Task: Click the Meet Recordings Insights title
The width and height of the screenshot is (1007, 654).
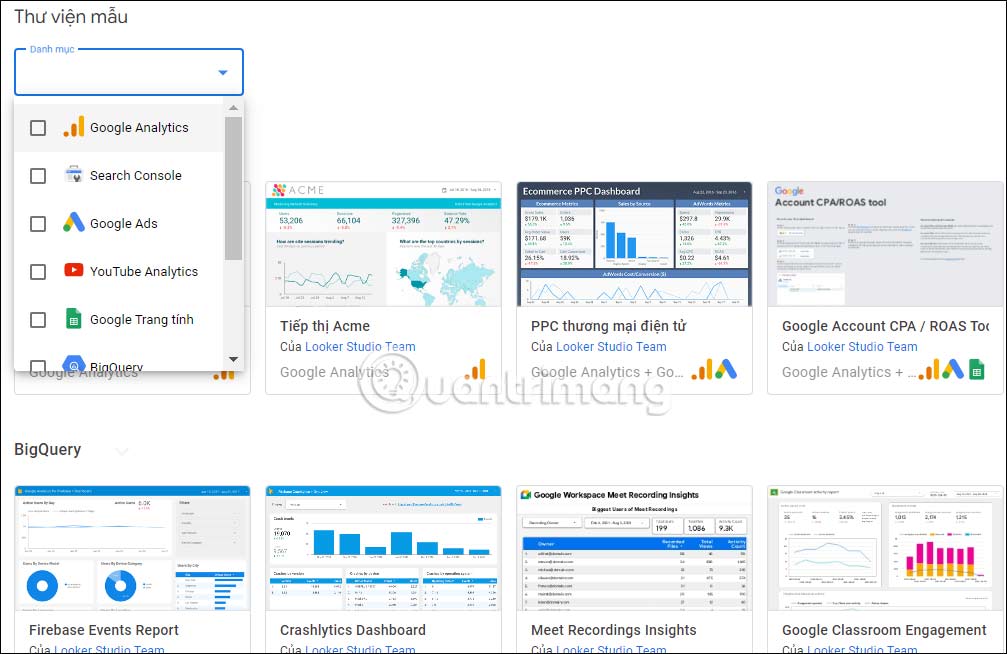Action: pyautogui.click(x=614, y=630)
